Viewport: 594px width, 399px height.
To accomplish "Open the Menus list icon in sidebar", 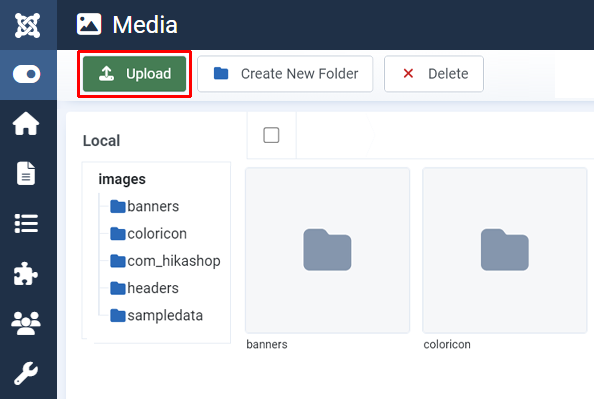I will (26, 224).
